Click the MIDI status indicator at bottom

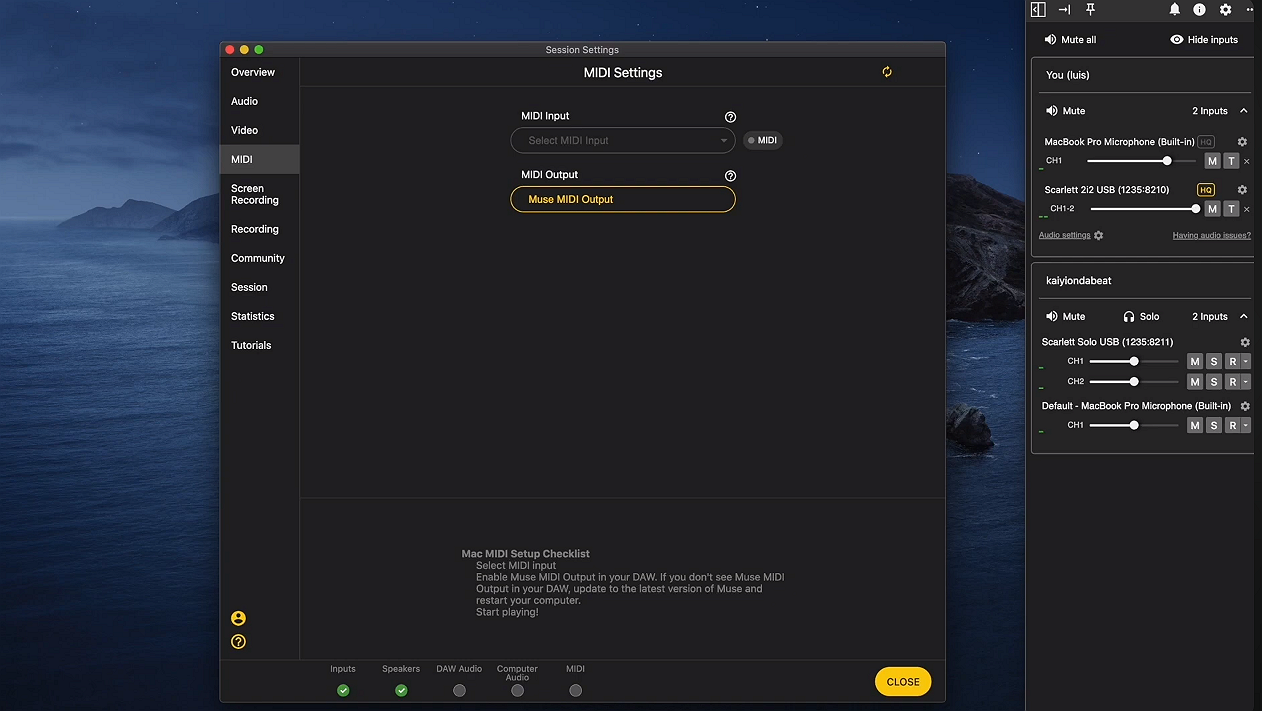point(575,690)
